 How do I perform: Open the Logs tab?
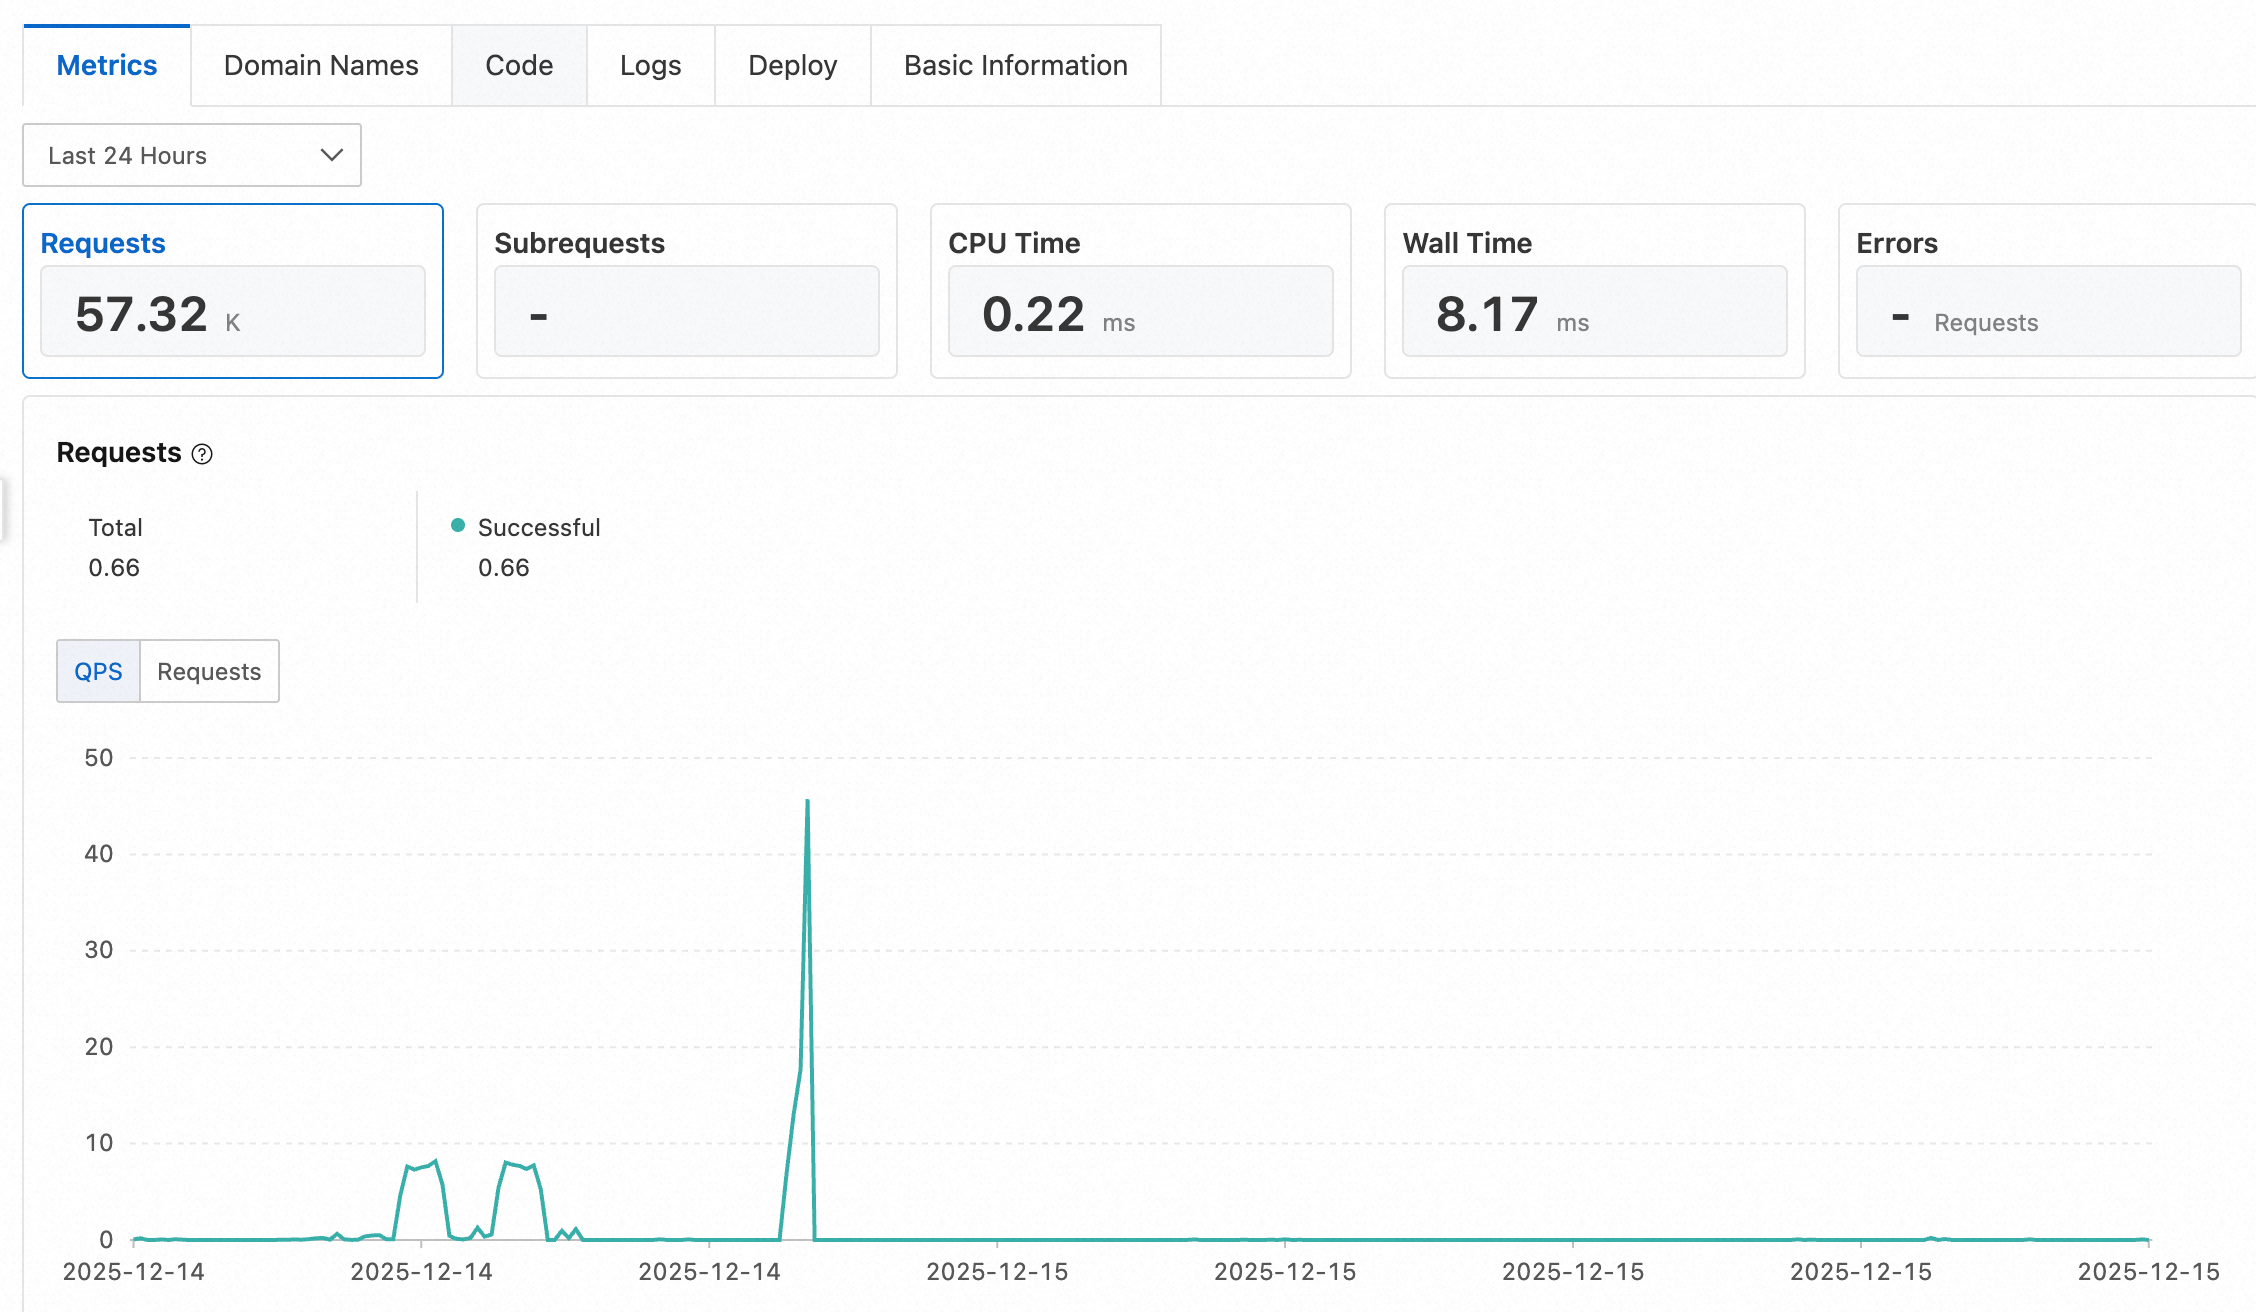(x=650, y=66)
